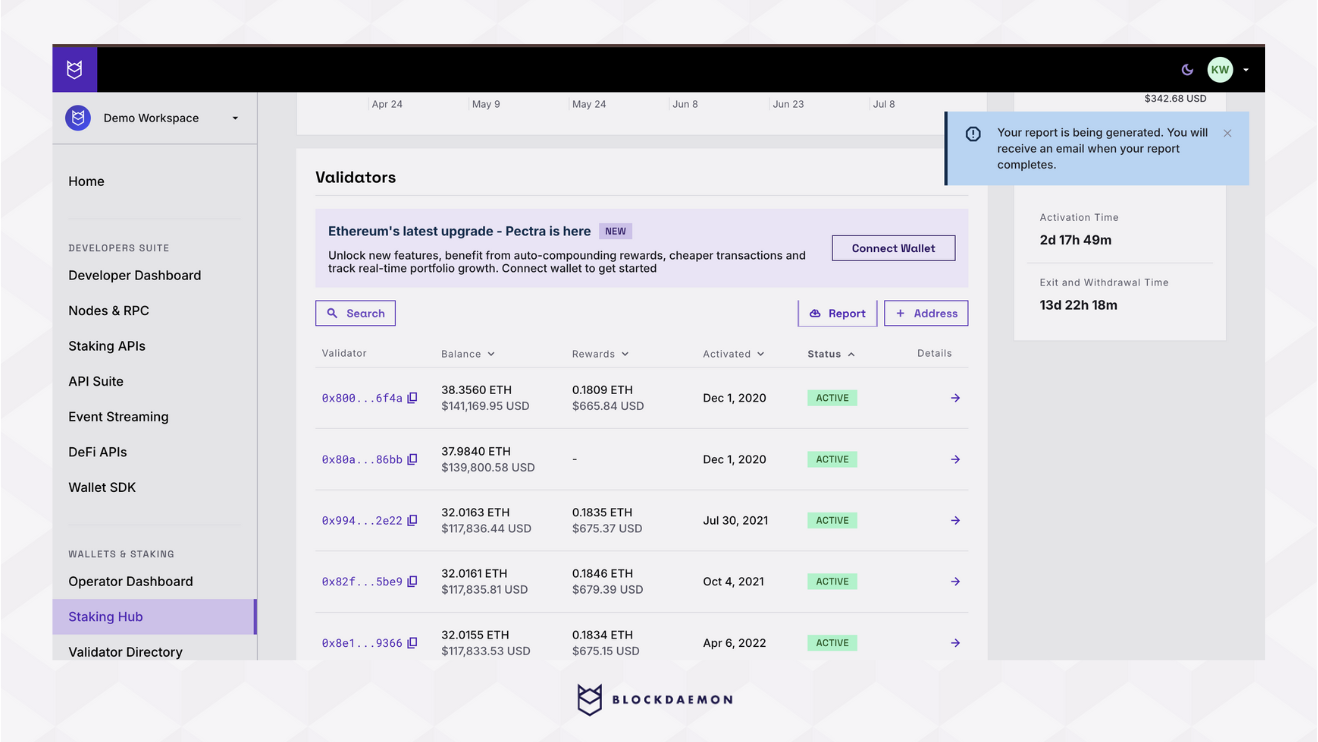Open Staking APIs page
The image size is (1318, 742).
(x=107, y=346)
